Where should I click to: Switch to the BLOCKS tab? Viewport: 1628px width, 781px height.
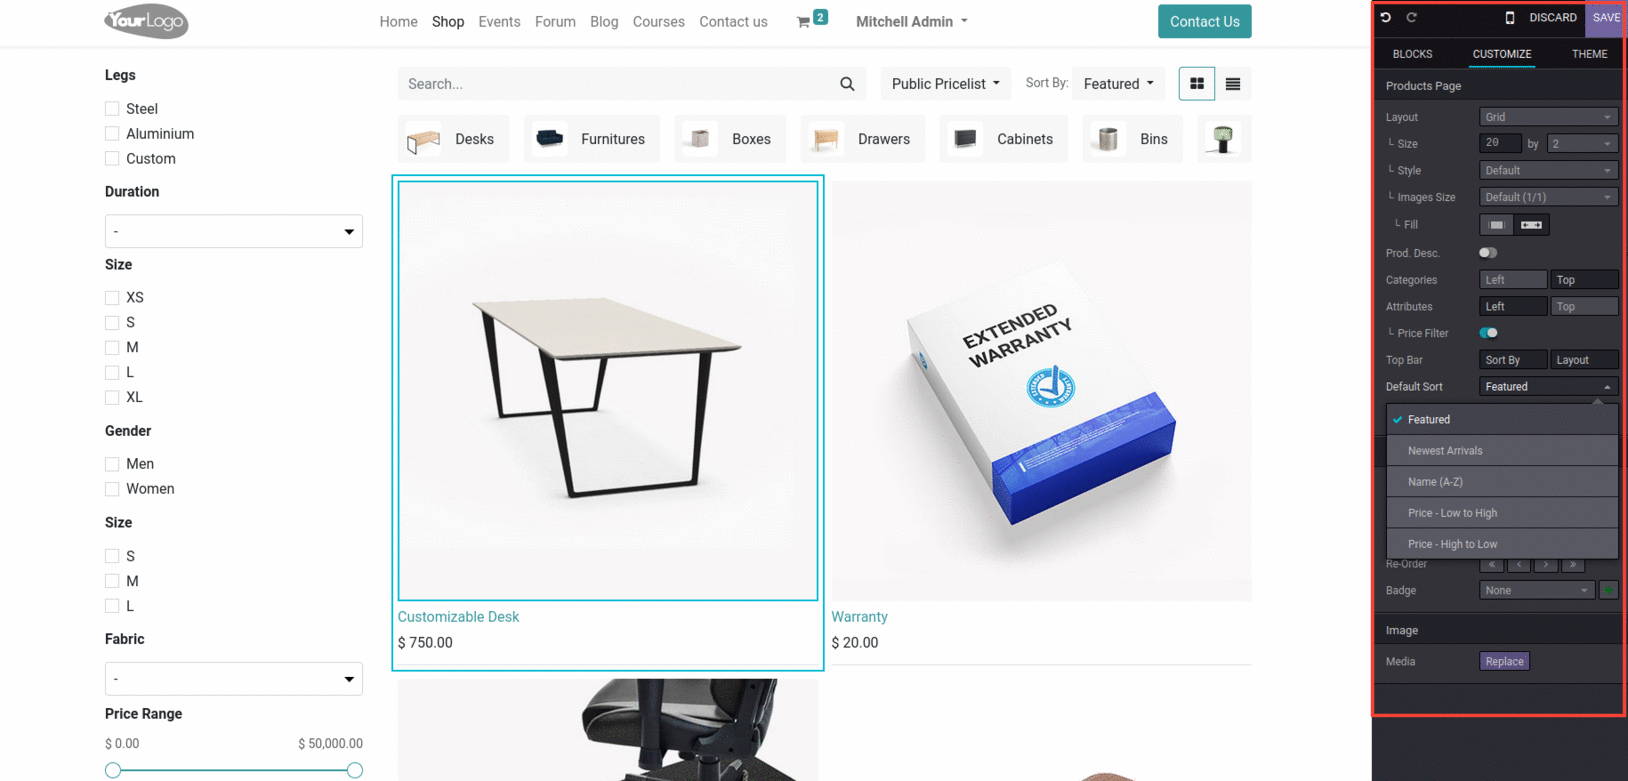pyautogui.click(x=1412, y=54)
